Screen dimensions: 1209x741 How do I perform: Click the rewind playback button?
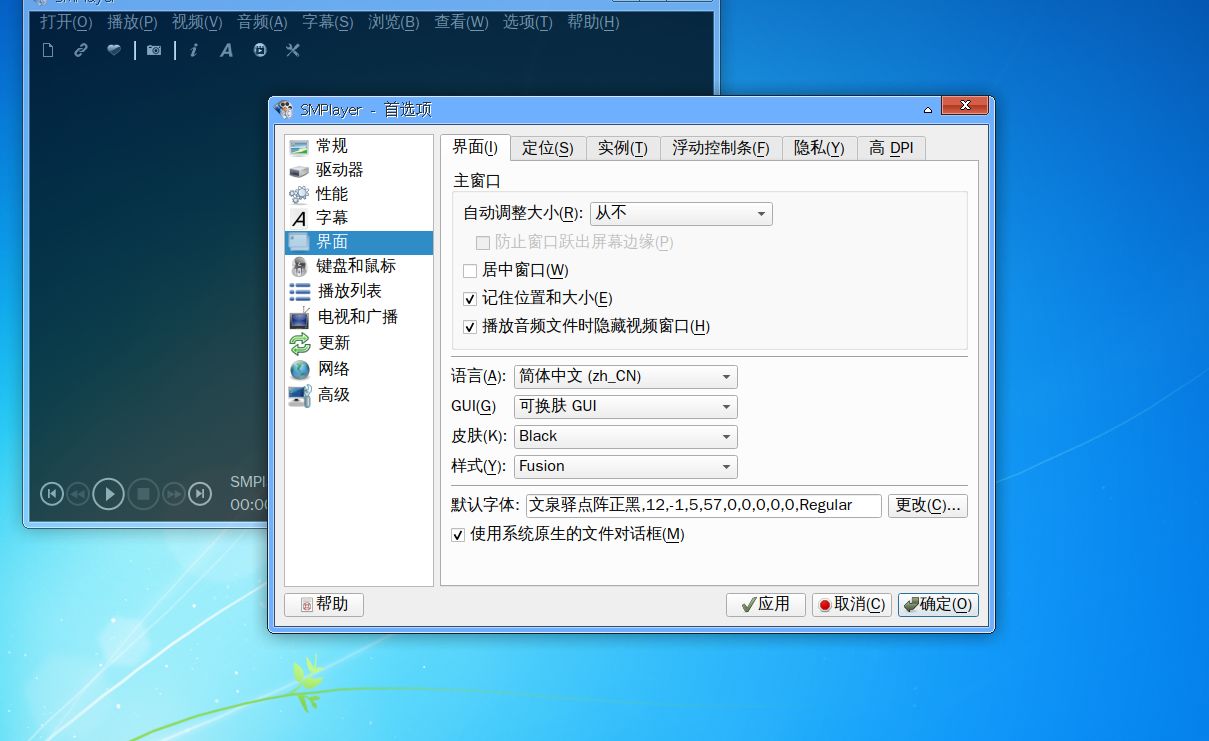(78, 494)
